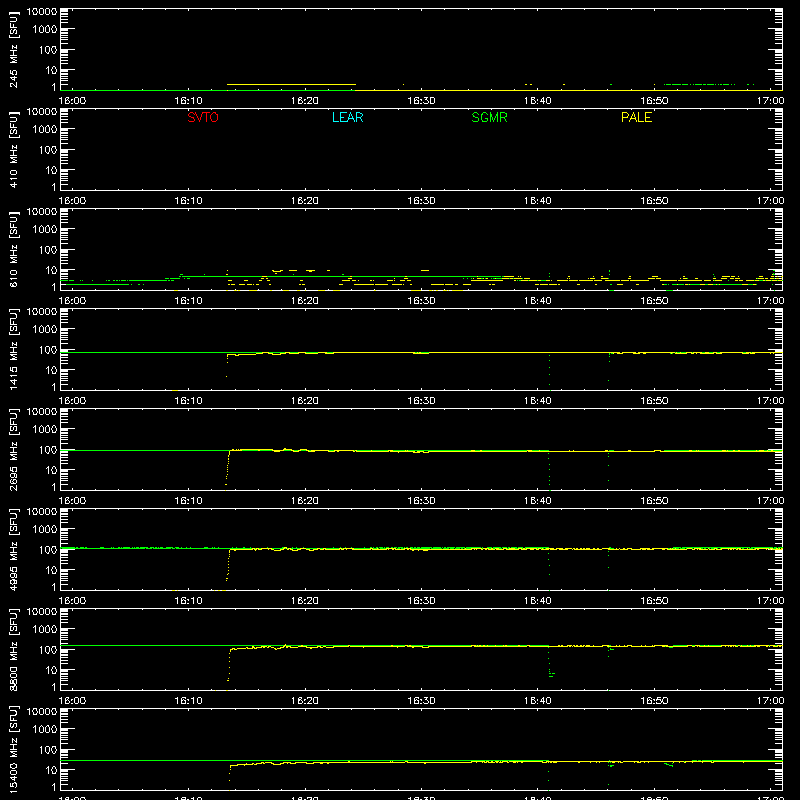Screen dimensions: 800x800
Task: Select the 2695 MHz [SFU] axis title
Action: [14, 450]
